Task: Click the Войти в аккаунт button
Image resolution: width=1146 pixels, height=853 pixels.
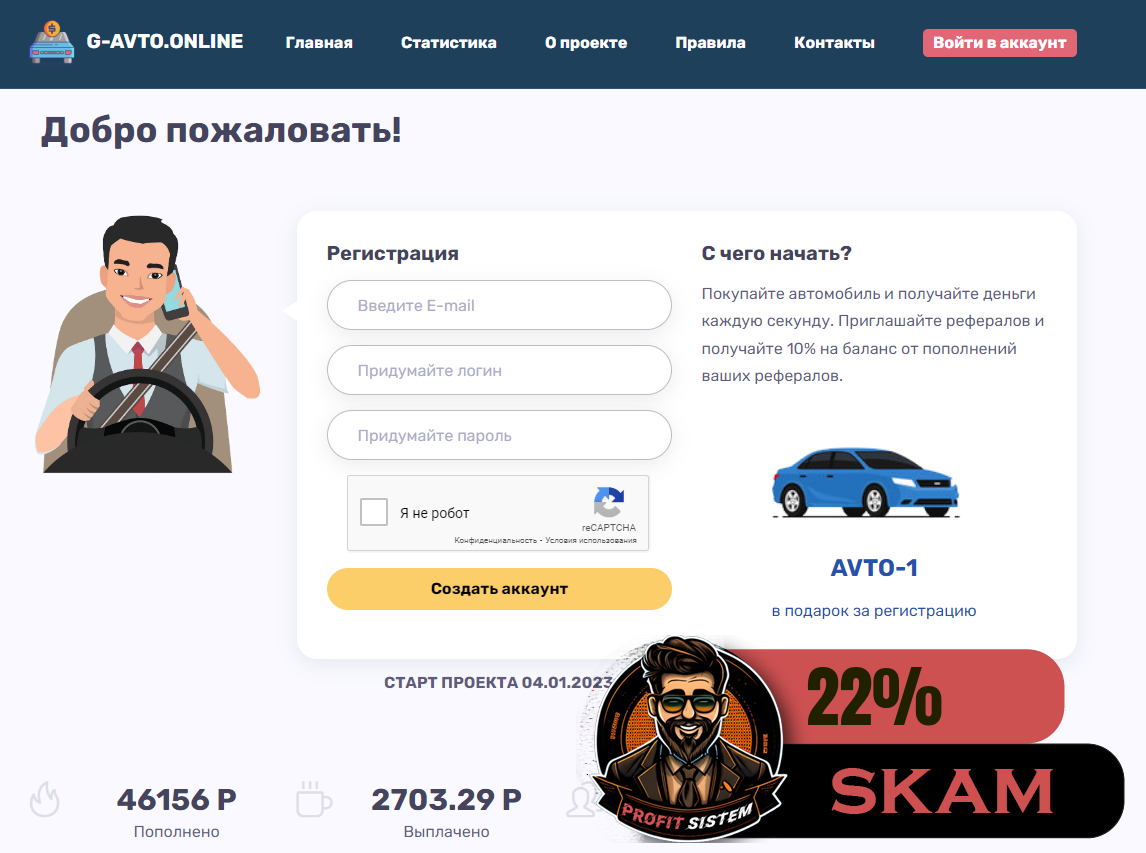Action: click(1000, 42)
